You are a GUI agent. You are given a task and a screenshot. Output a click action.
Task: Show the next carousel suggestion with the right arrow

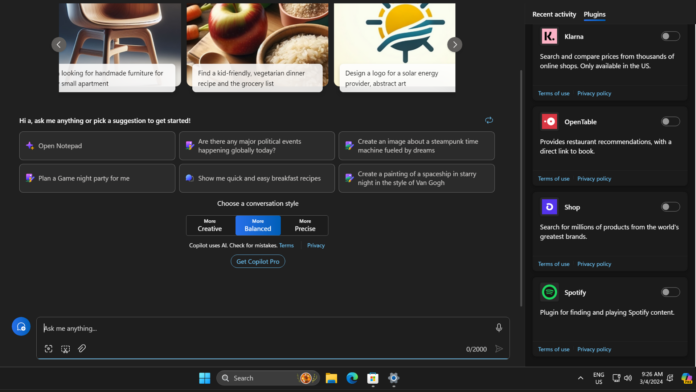pyautogui.click(x=454, y=44)
